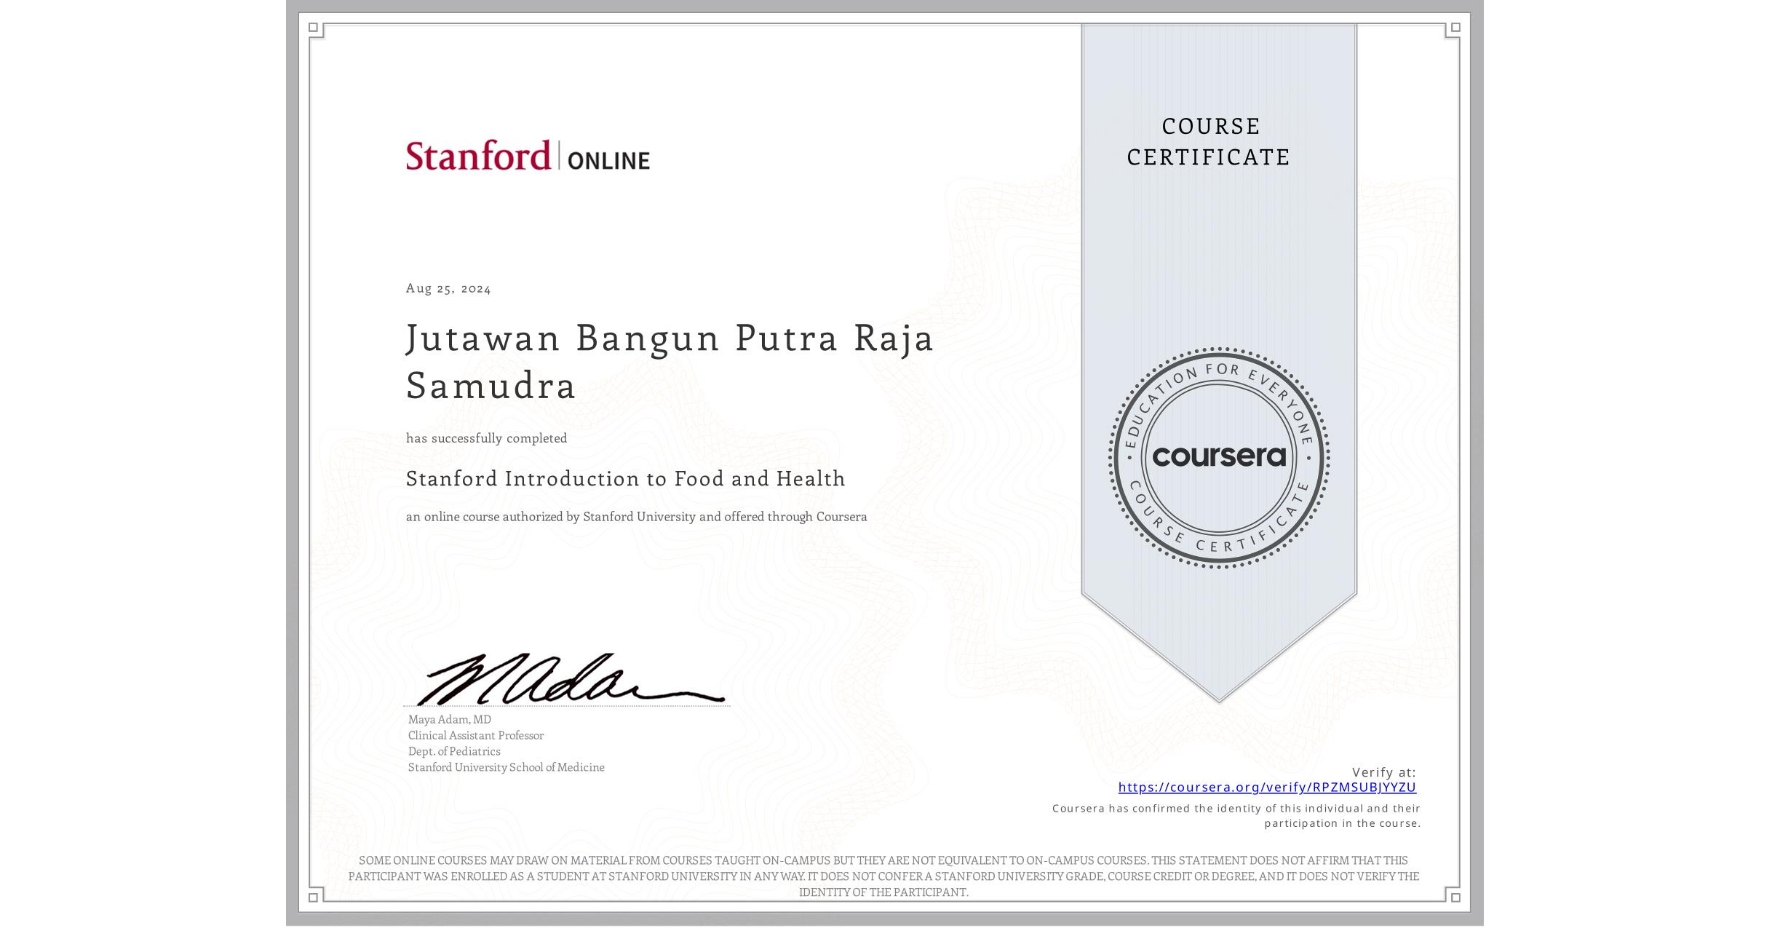Viewport: 1772px width, 928px height.
Task: Click the Coursera Education for Everyone seal
Action: coord(1218,458)
